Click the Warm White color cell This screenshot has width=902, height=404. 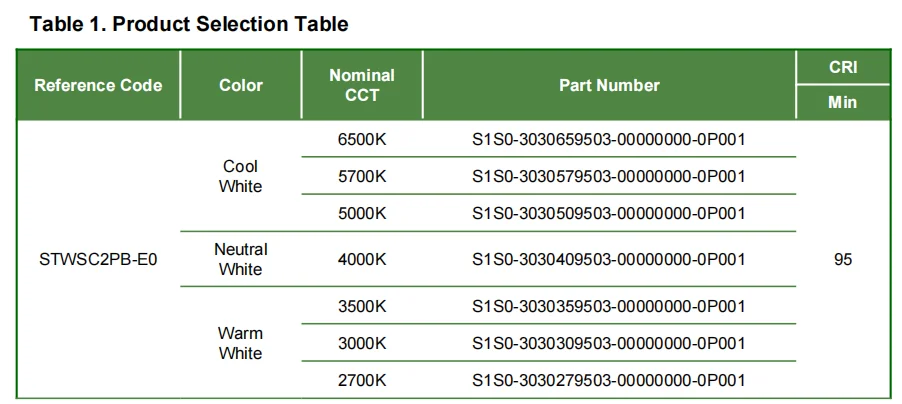coord(241,343)
